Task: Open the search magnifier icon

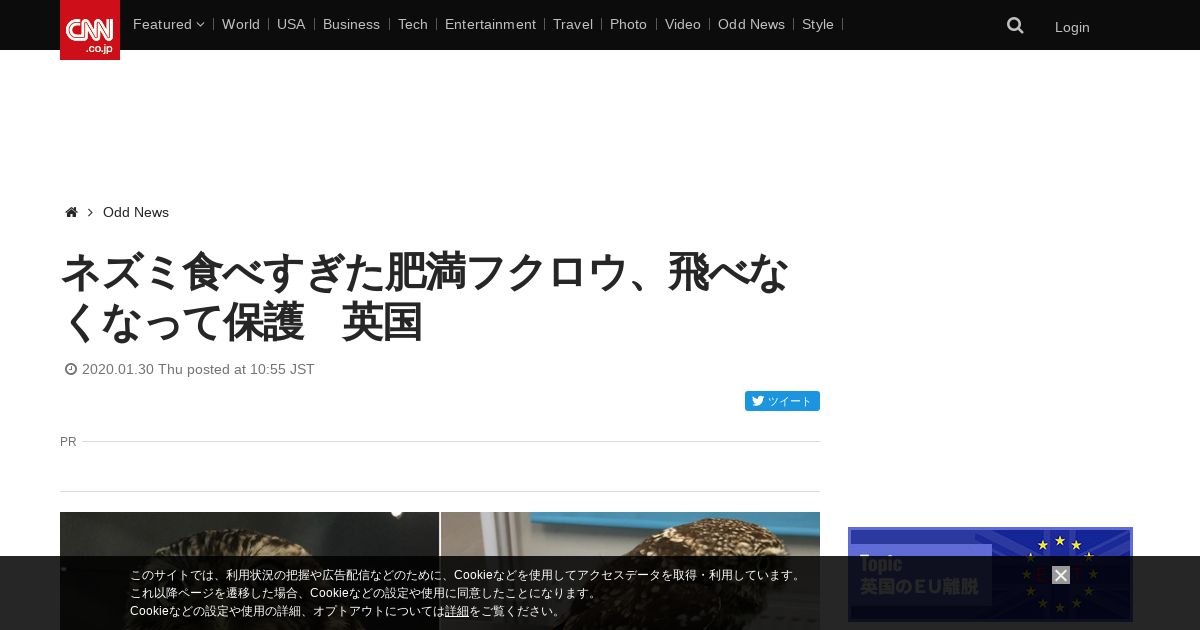Action: [x=1015, y=26]
